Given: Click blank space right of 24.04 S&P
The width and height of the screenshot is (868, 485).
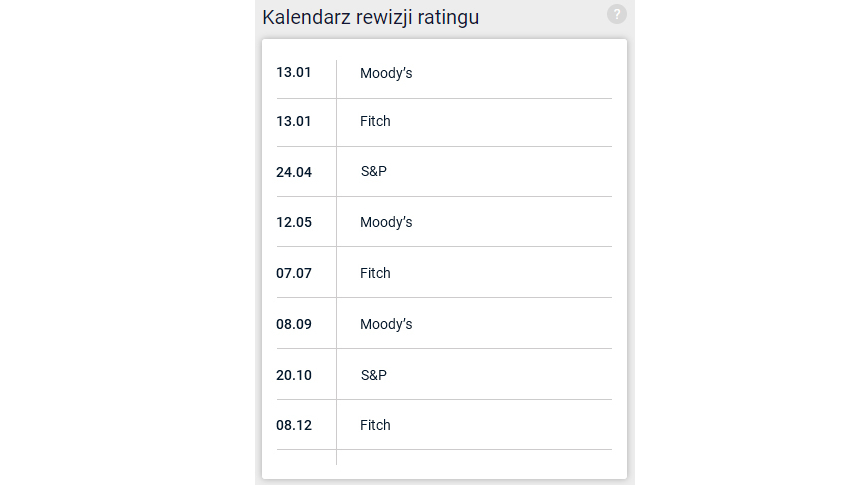Looking at the screenshot, I should (x=499, y=172).
